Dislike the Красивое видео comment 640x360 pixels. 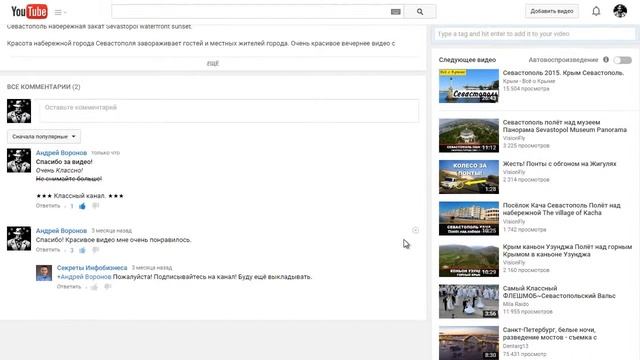pyautogui.click(x=96, y=250)
